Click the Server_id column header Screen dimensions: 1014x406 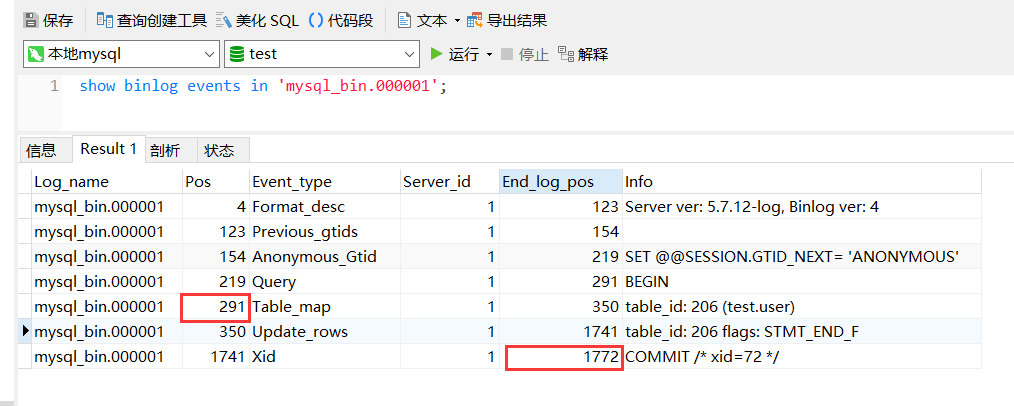[449, 182]
